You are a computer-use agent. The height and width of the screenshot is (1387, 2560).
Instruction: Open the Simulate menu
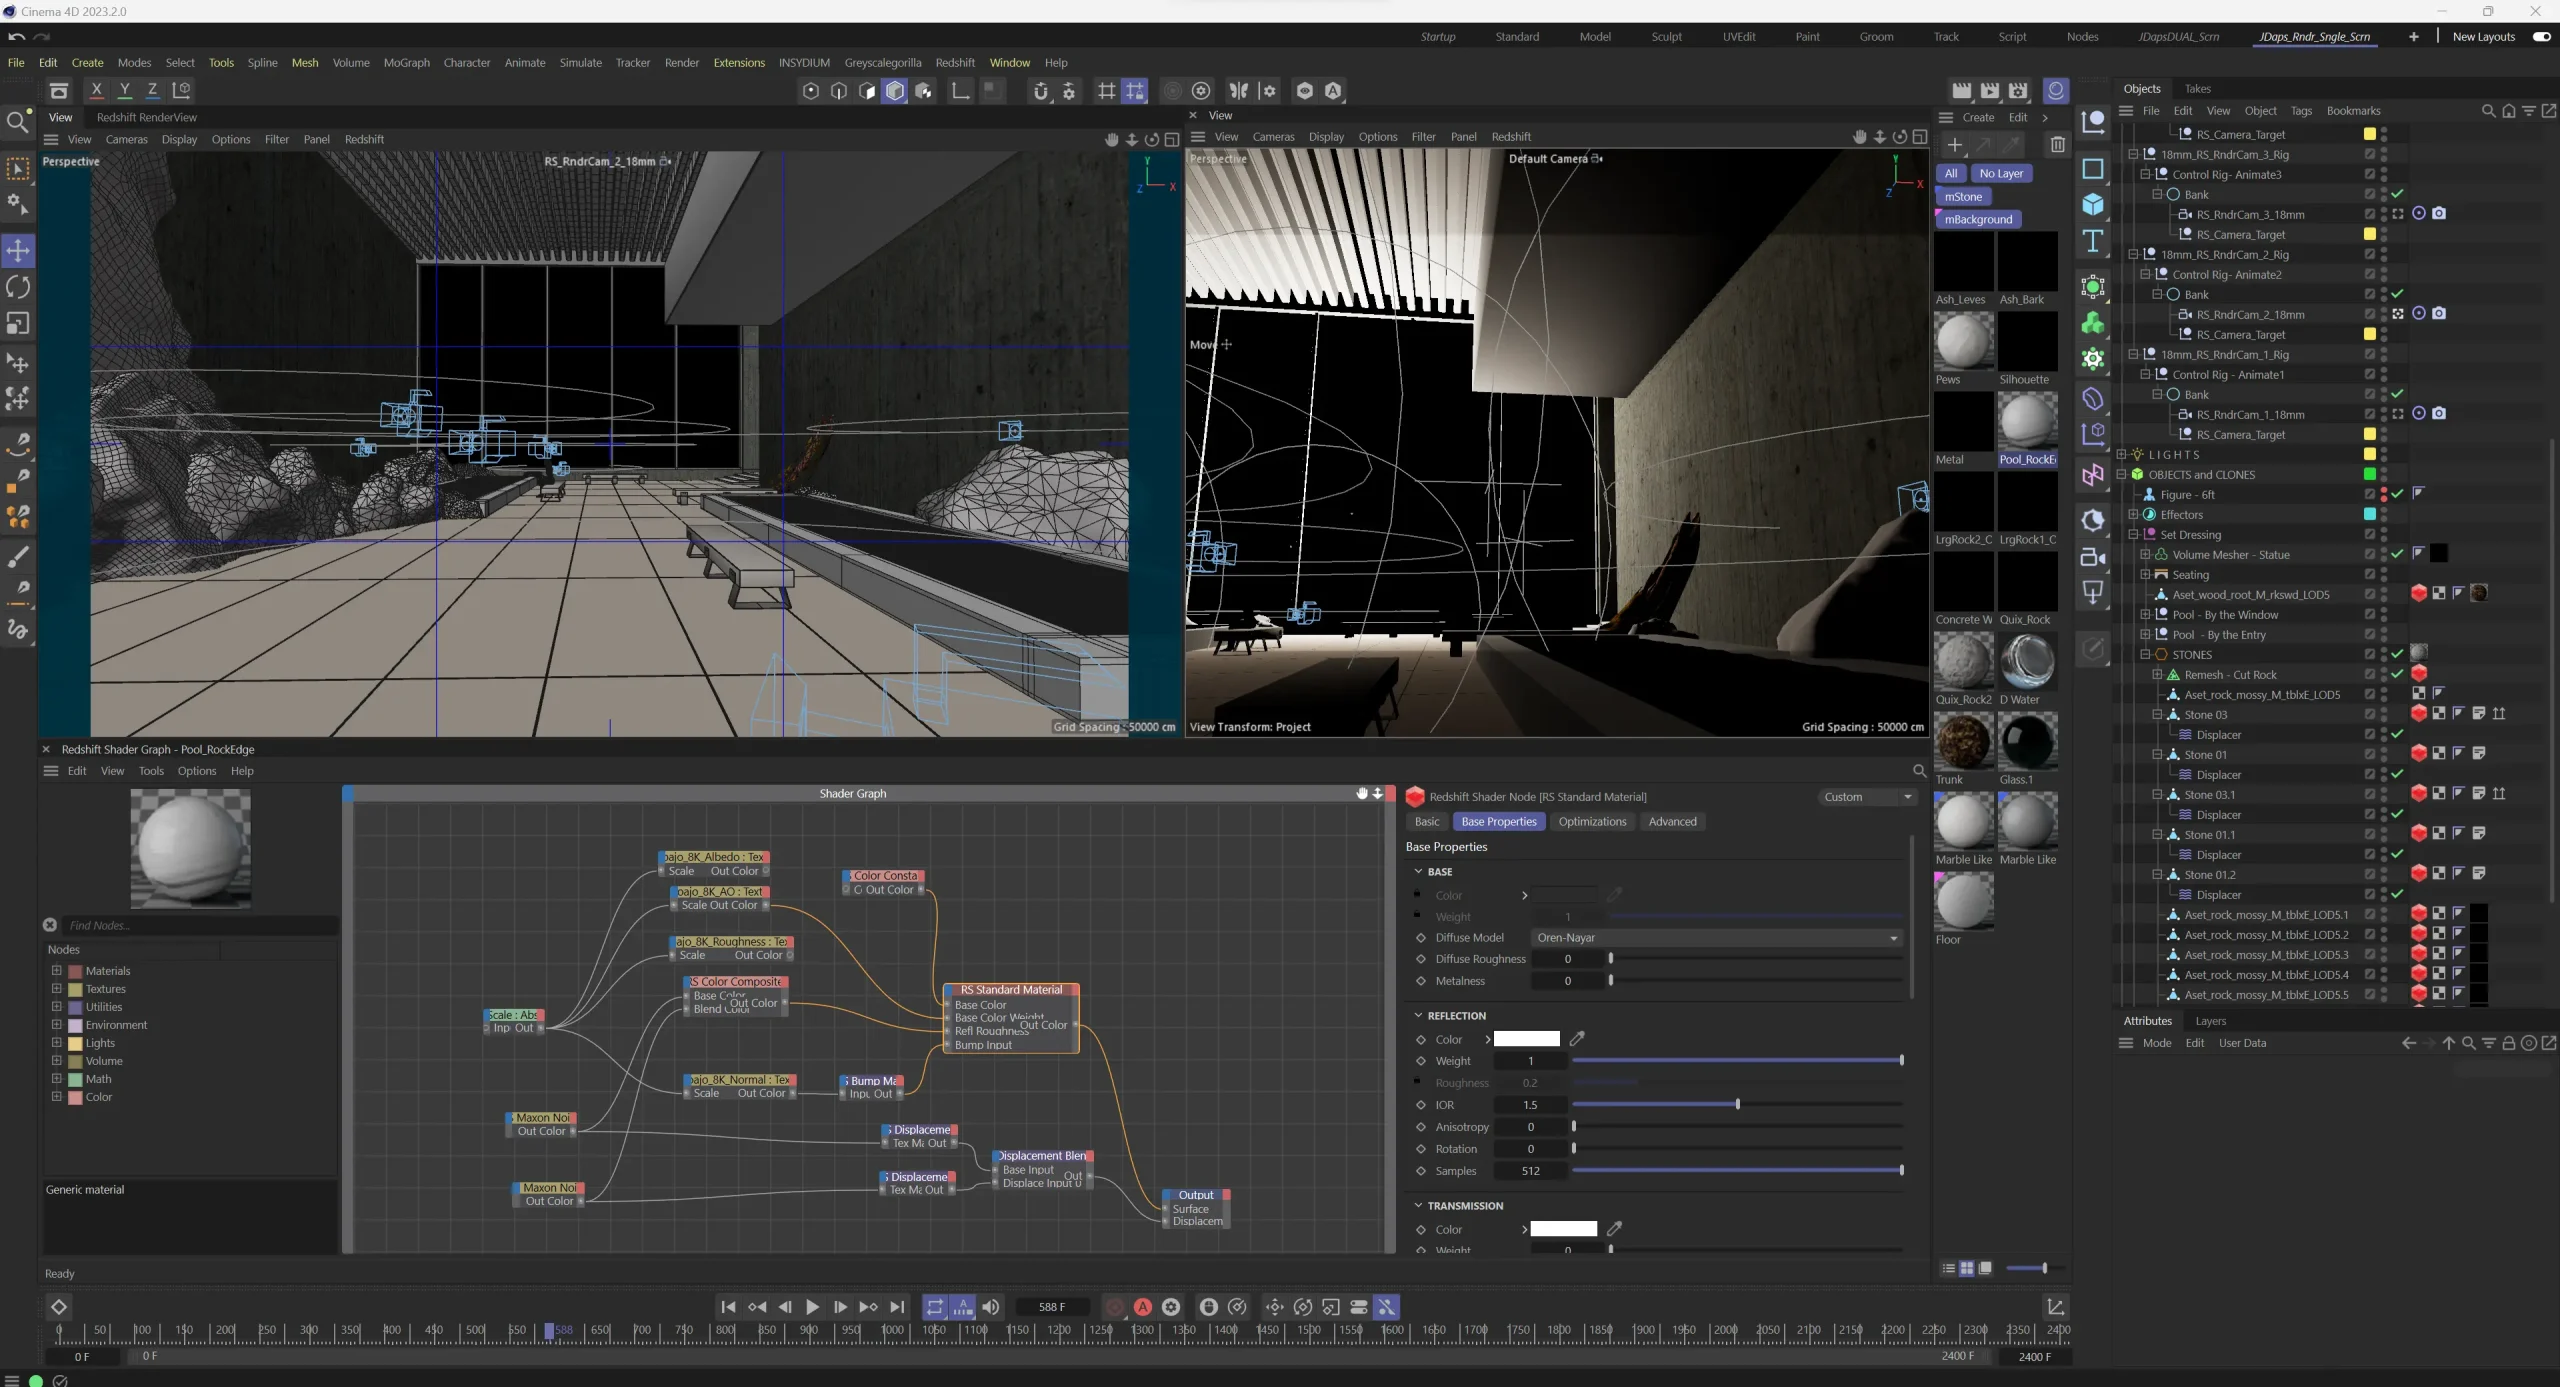tap(580, 62)
